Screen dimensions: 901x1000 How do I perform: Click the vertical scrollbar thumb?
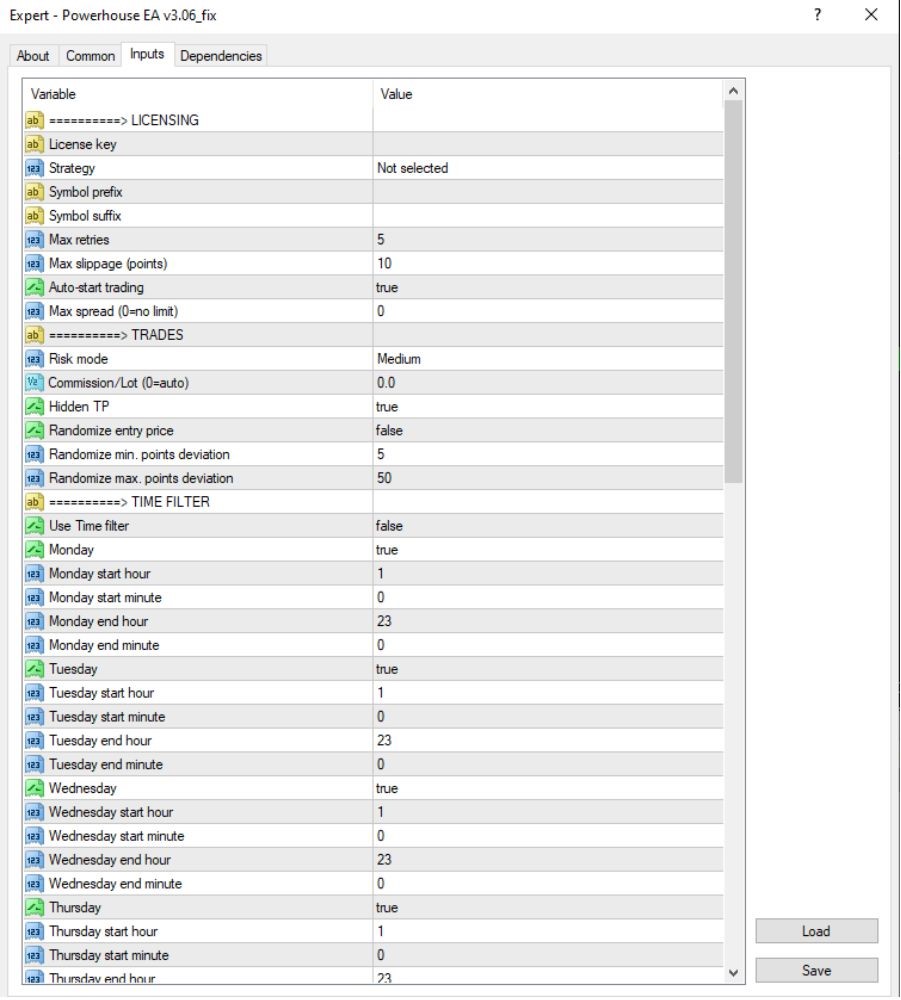point(733,292)
